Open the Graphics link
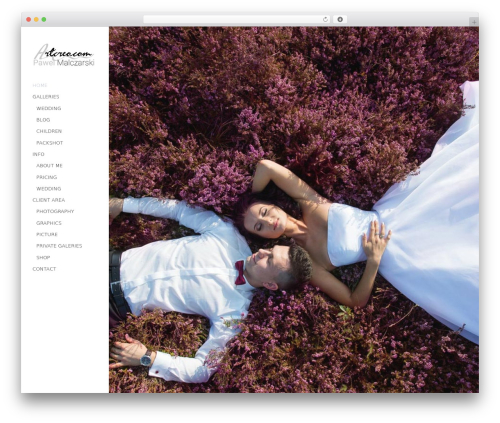The height and width of the screenshot is (423, 500). pos(49,223)
